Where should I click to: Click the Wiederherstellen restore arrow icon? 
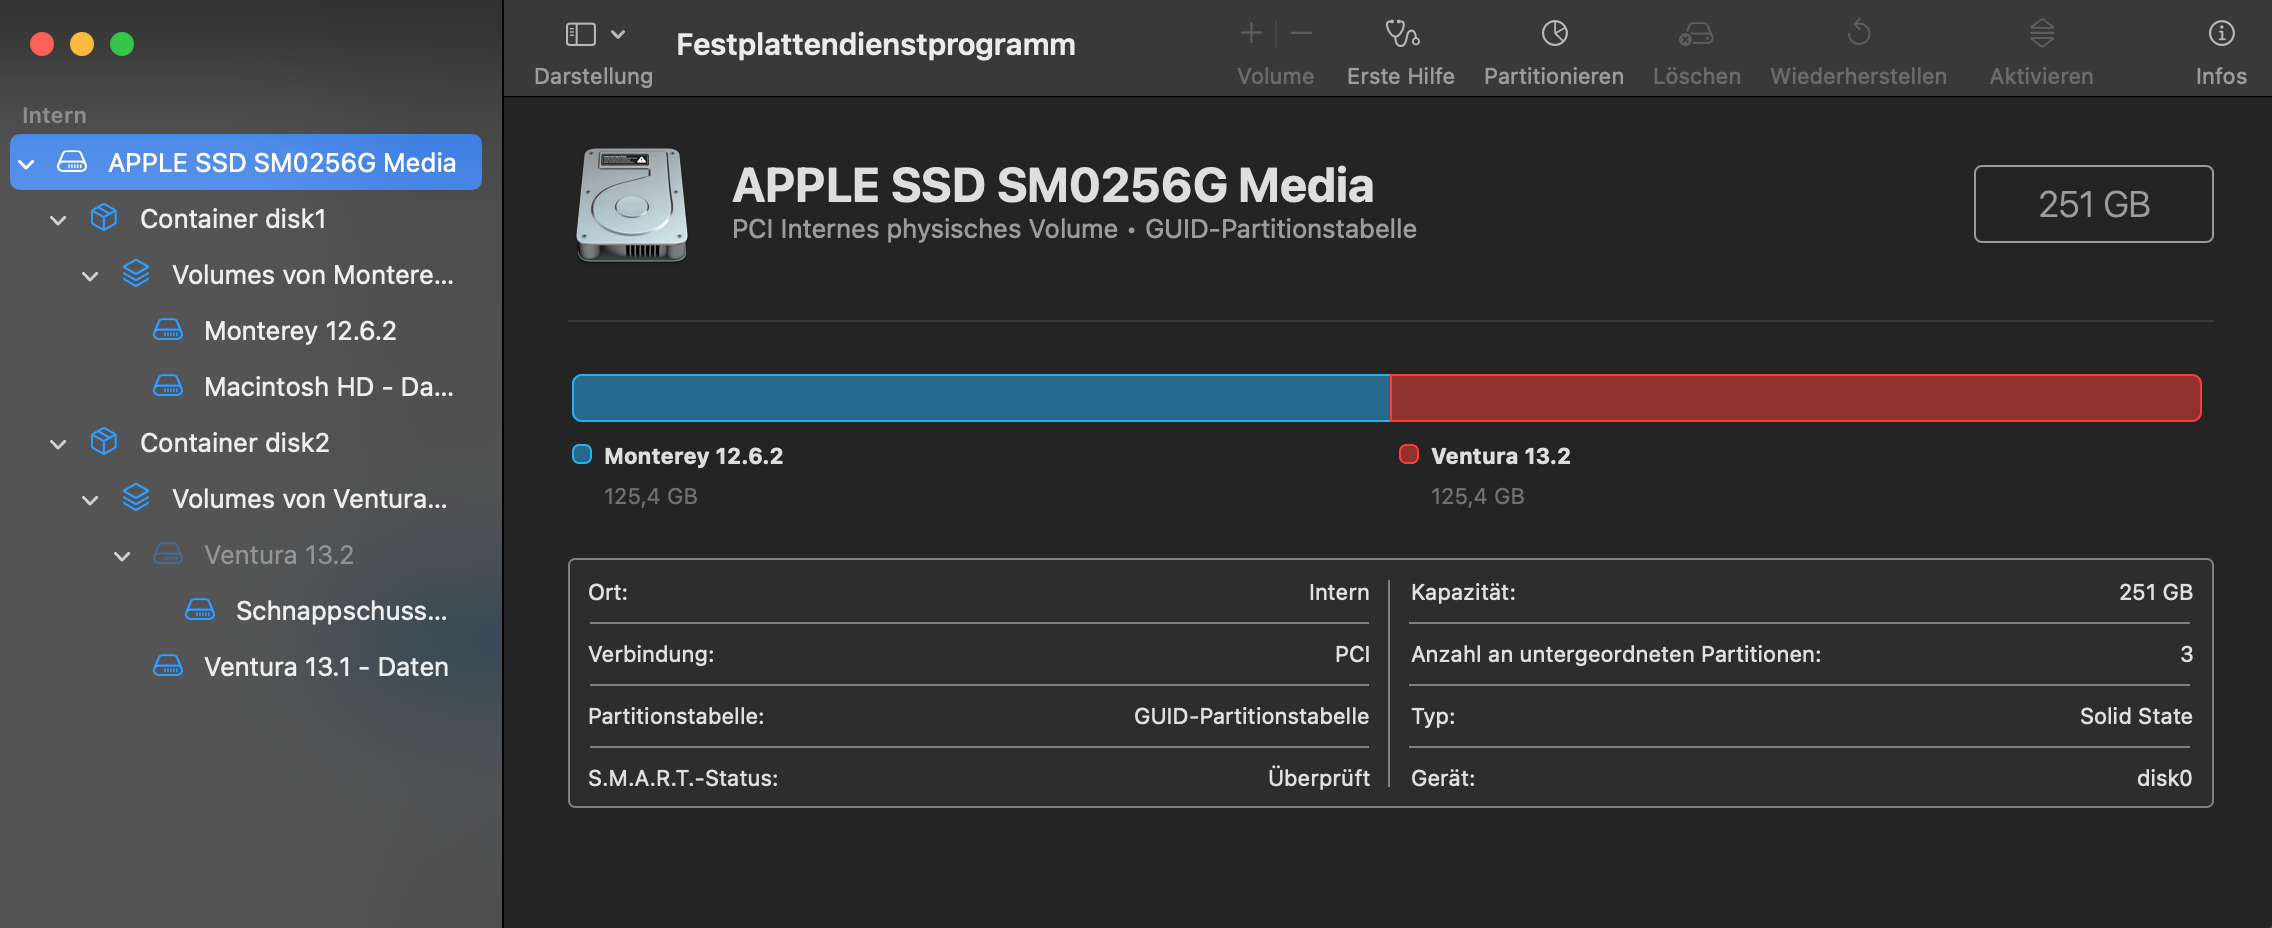pos(1858,34)
